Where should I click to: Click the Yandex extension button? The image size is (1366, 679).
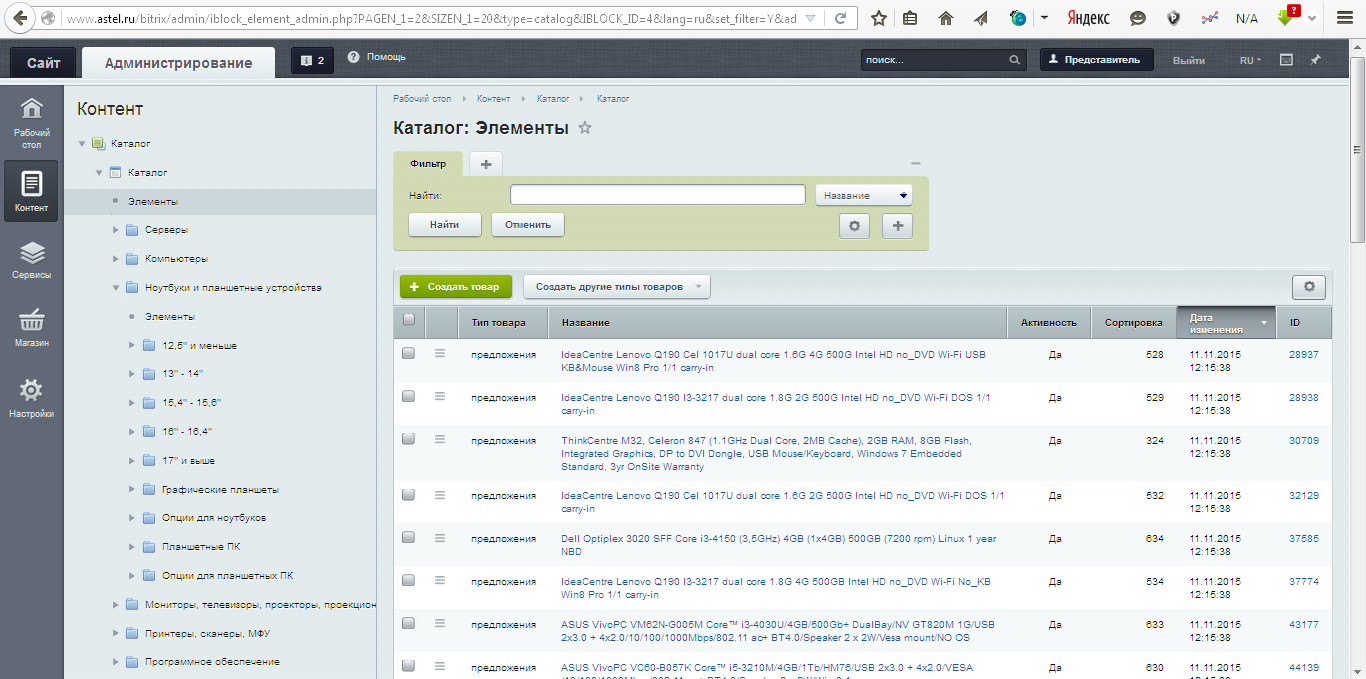click(1088, 18)
